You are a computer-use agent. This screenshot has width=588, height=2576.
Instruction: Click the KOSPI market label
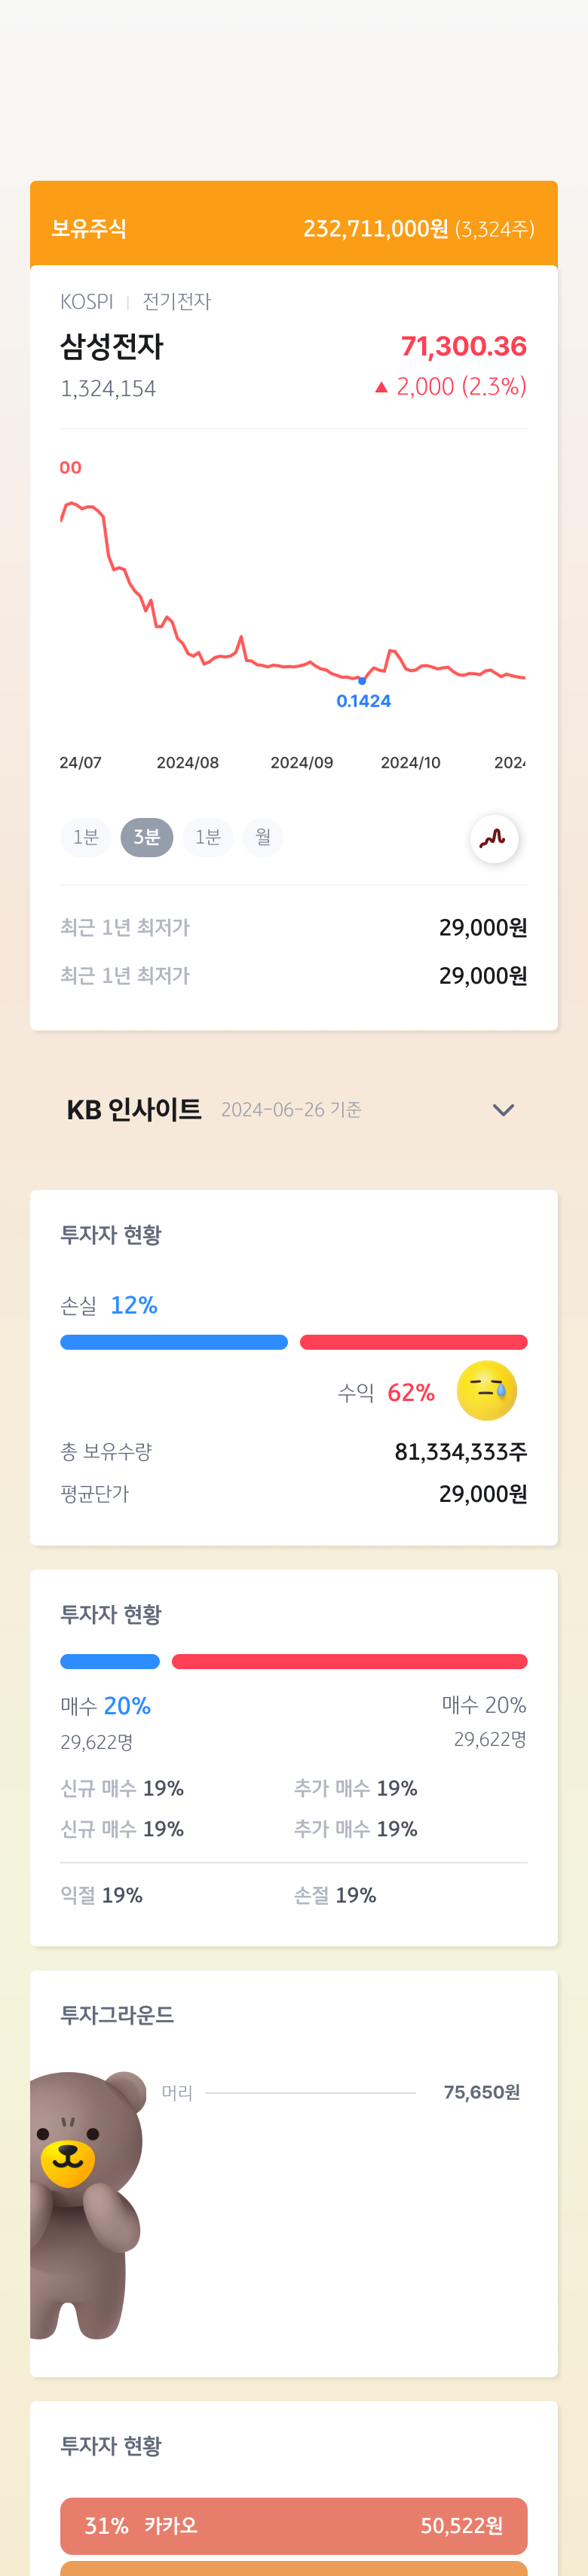coord(87,302)
